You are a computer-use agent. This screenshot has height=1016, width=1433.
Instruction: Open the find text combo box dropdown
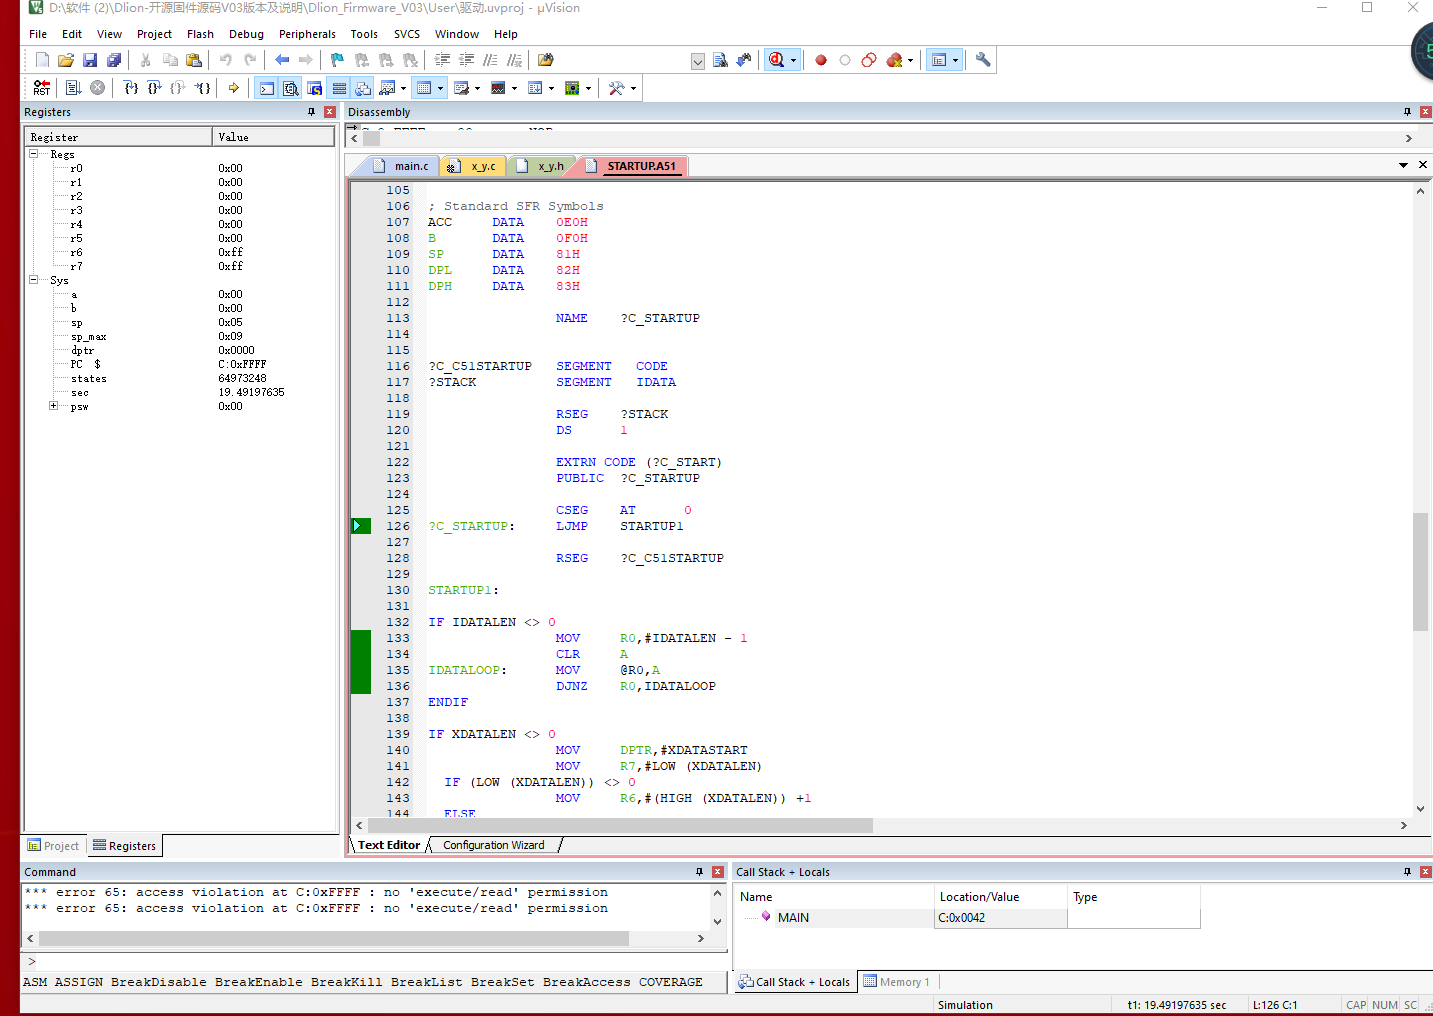[x=698, y=61]
